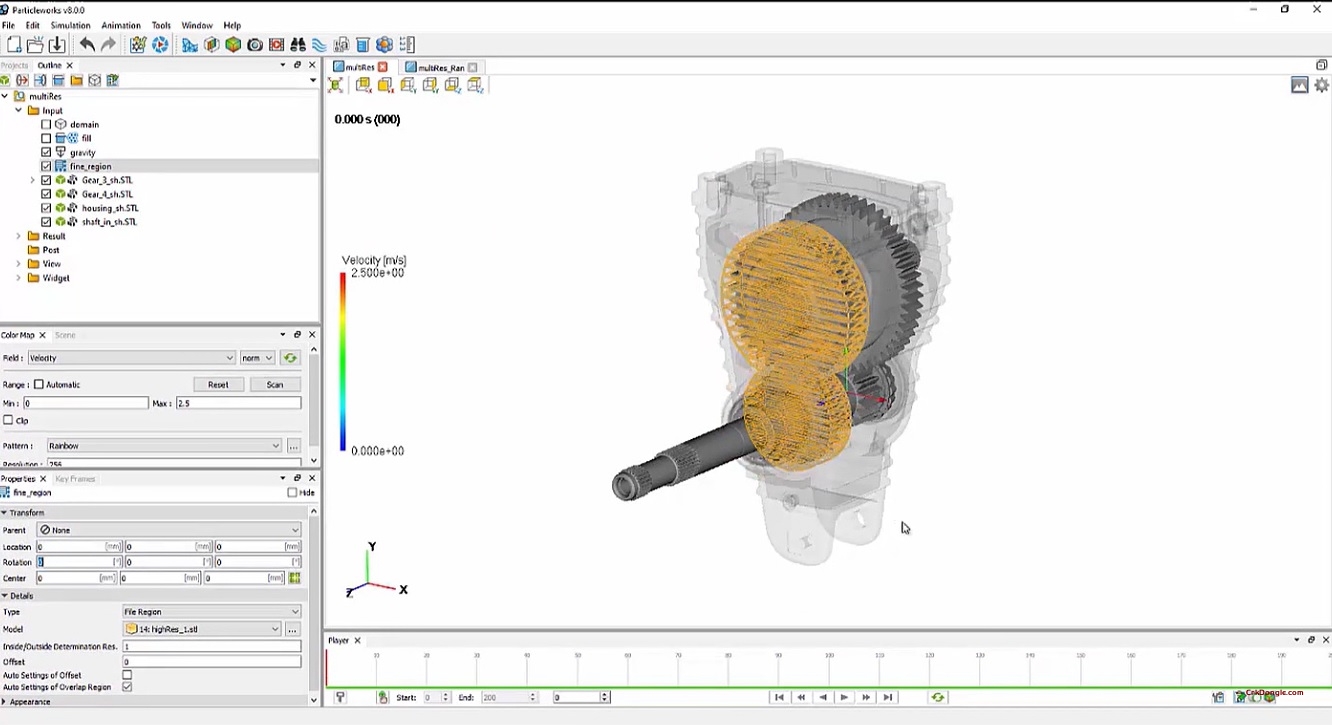The height and width of the screenshot is (725, 1332).
Task: Click the fit-view icon above the viewport
Action: coord(334,85)
